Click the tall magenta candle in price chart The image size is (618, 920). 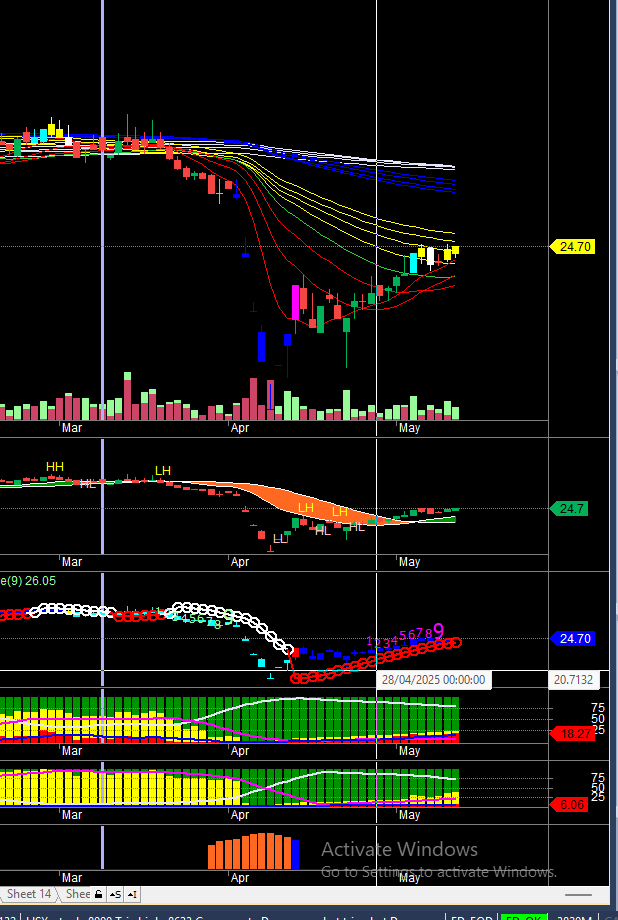click(x=295, y=303)
